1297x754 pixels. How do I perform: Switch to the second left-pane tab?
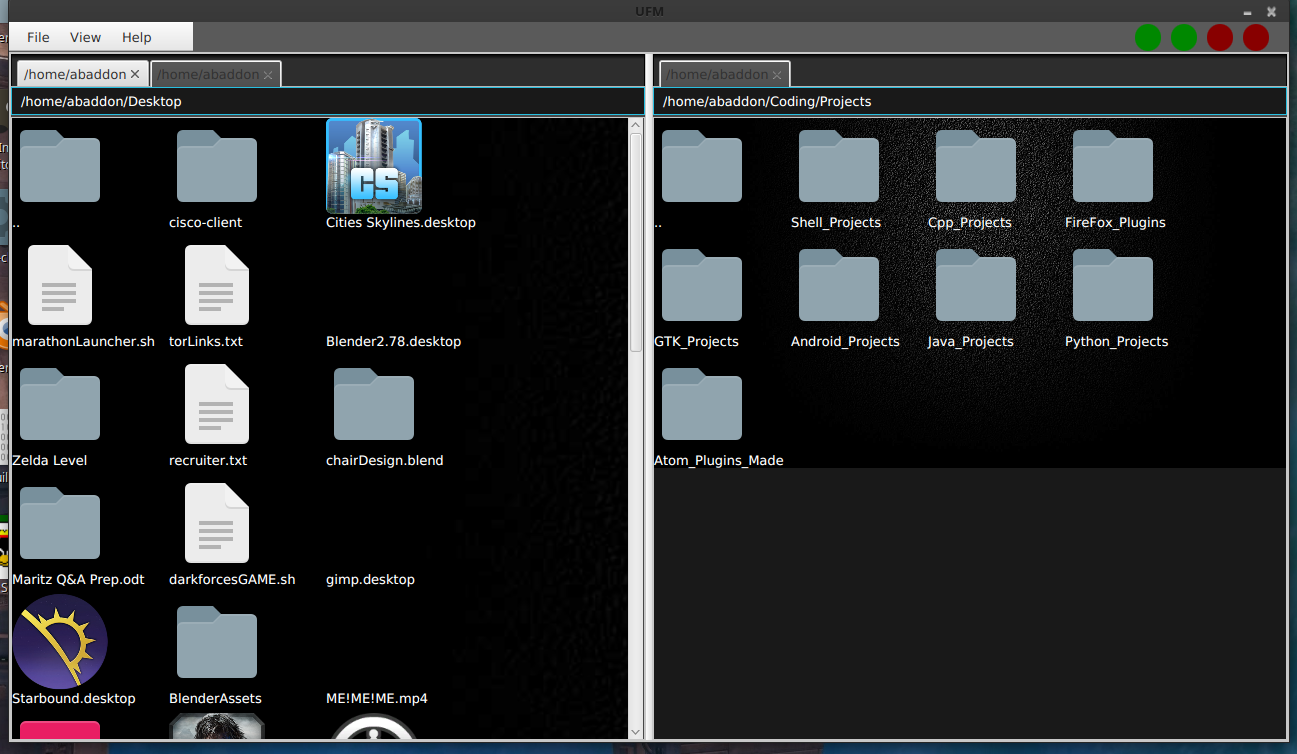(x=208, y=74)
